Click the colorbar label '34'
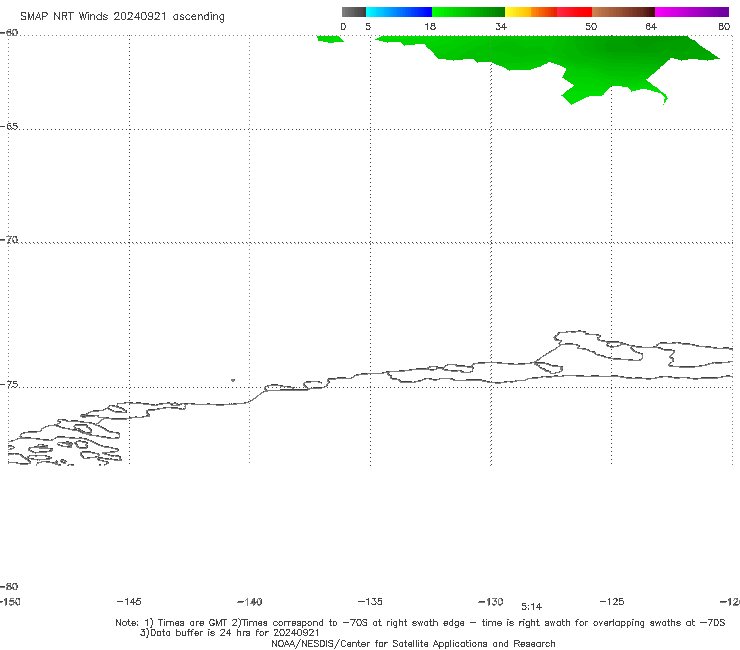The image size is (740, 650). (501, 27)
